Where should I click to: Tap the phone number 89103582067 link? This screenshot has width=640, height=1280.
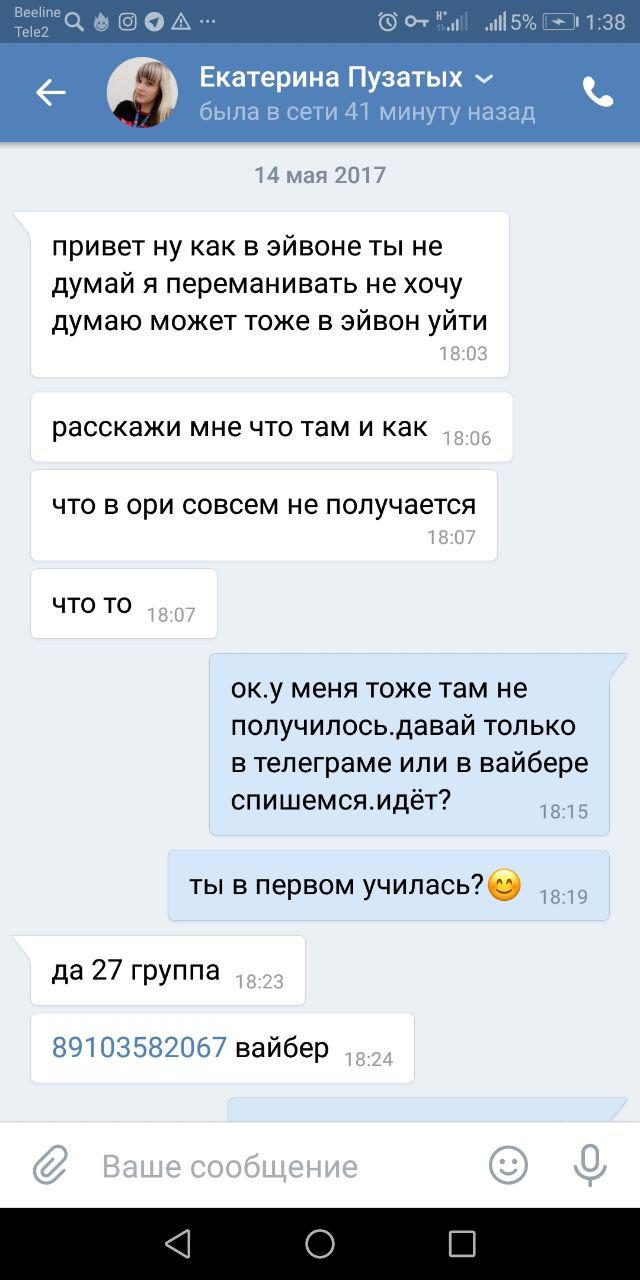tap(140, 1047)
